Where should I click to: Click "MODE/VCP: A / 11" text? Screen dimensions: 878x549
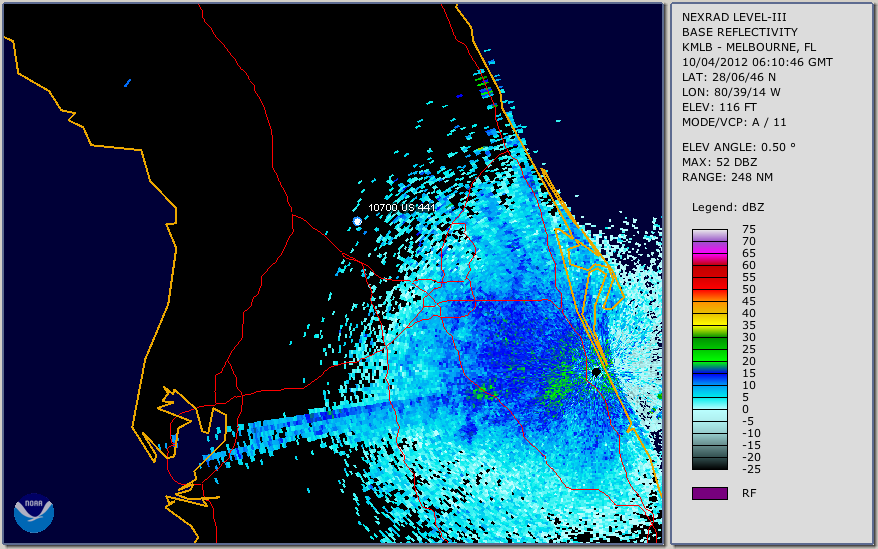(734, 122)
